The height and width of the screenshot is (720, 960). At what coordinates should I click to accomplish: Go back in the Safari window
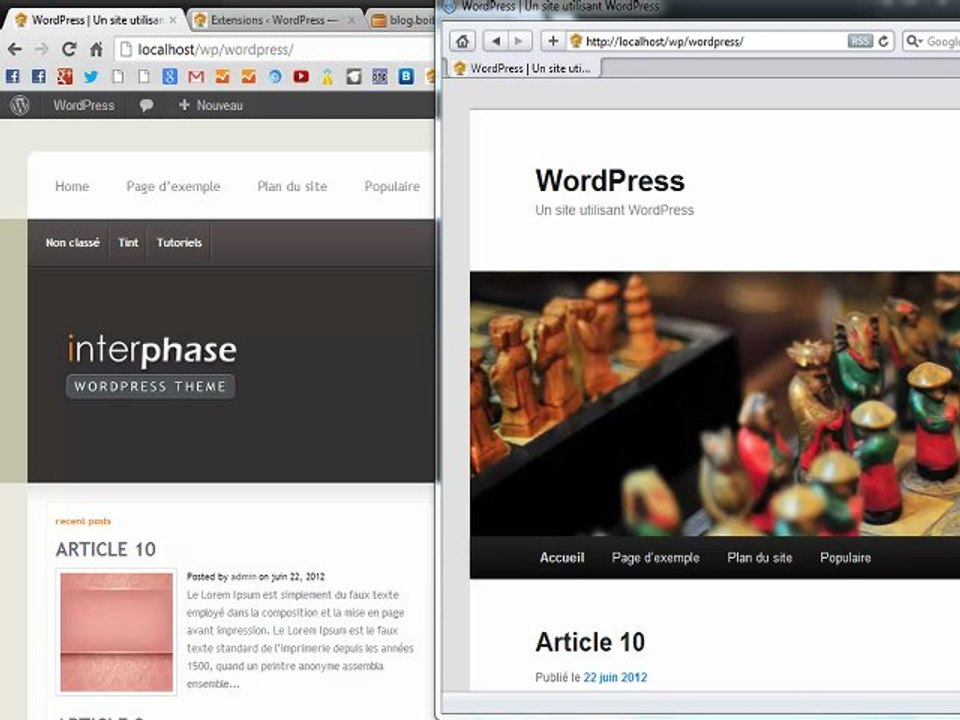[x=495, y=41]
